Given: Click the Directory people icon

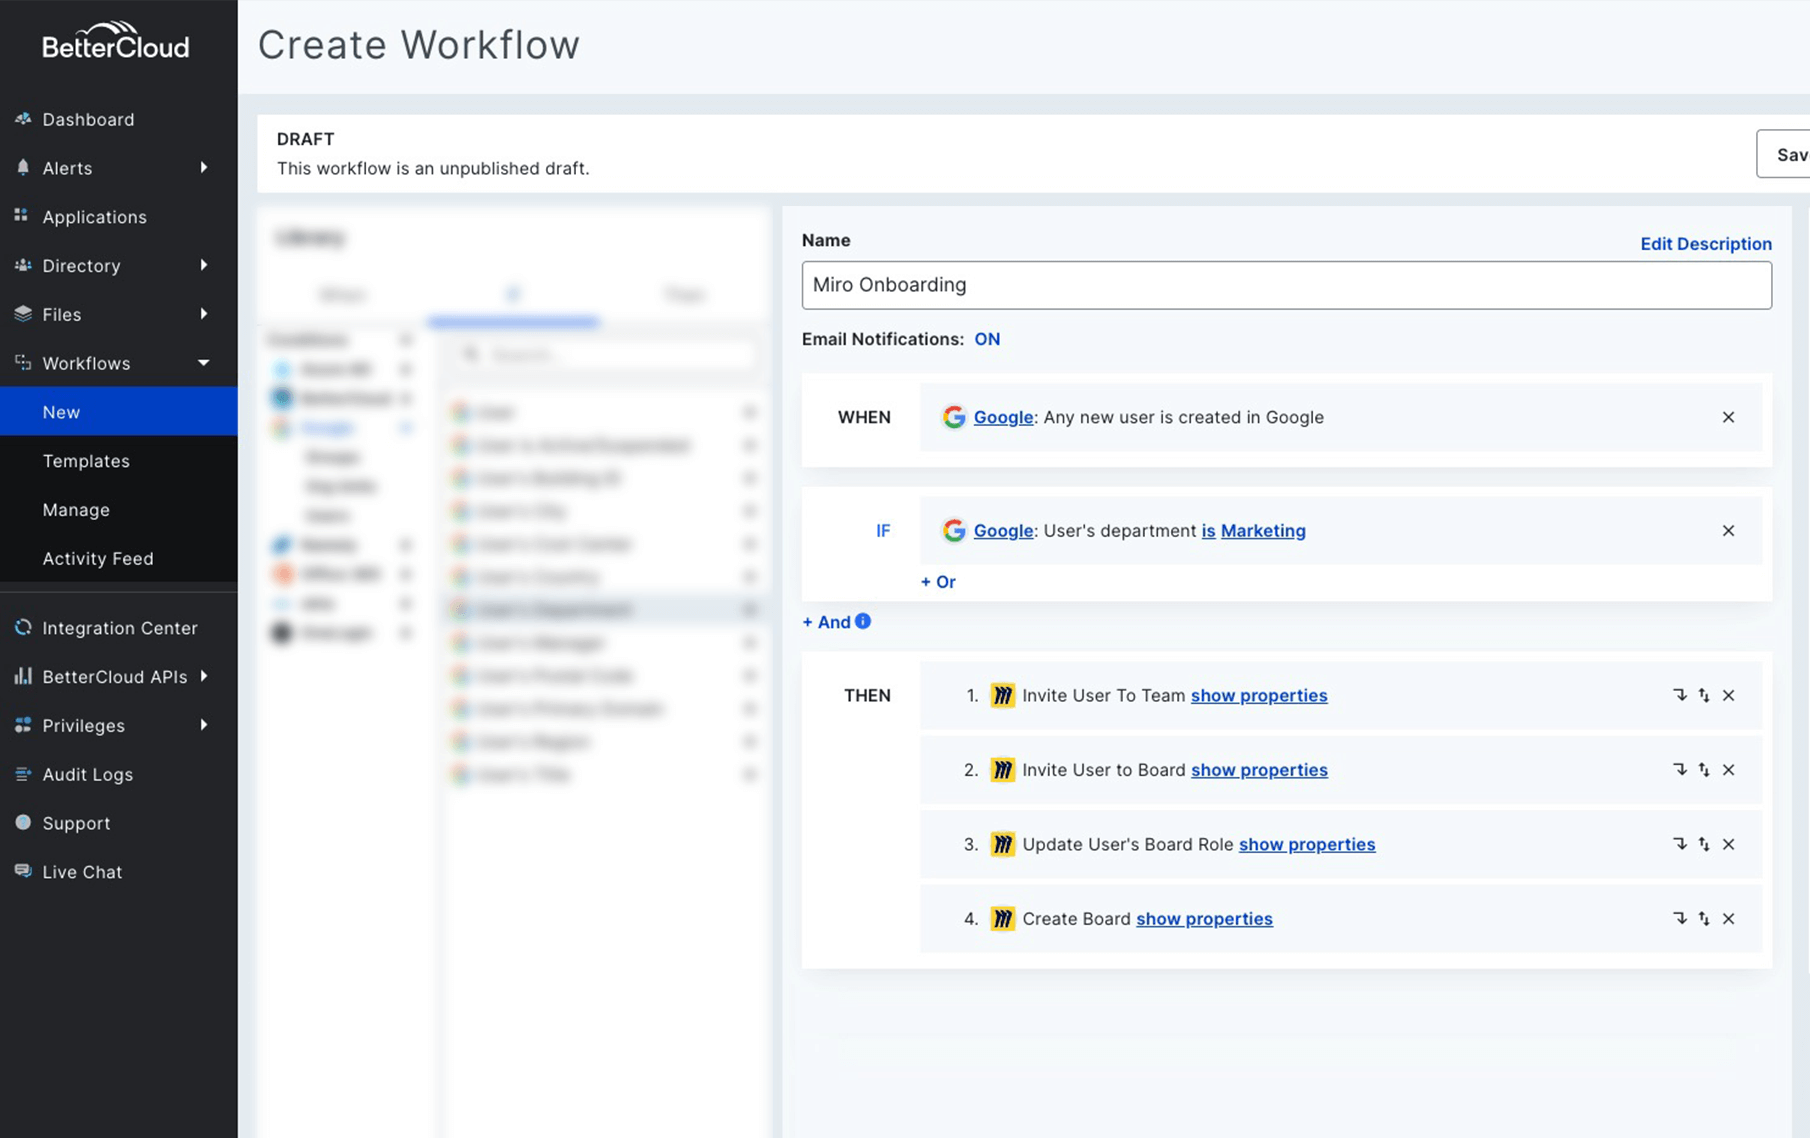Looking at the screenshot, I should (23, 265).
